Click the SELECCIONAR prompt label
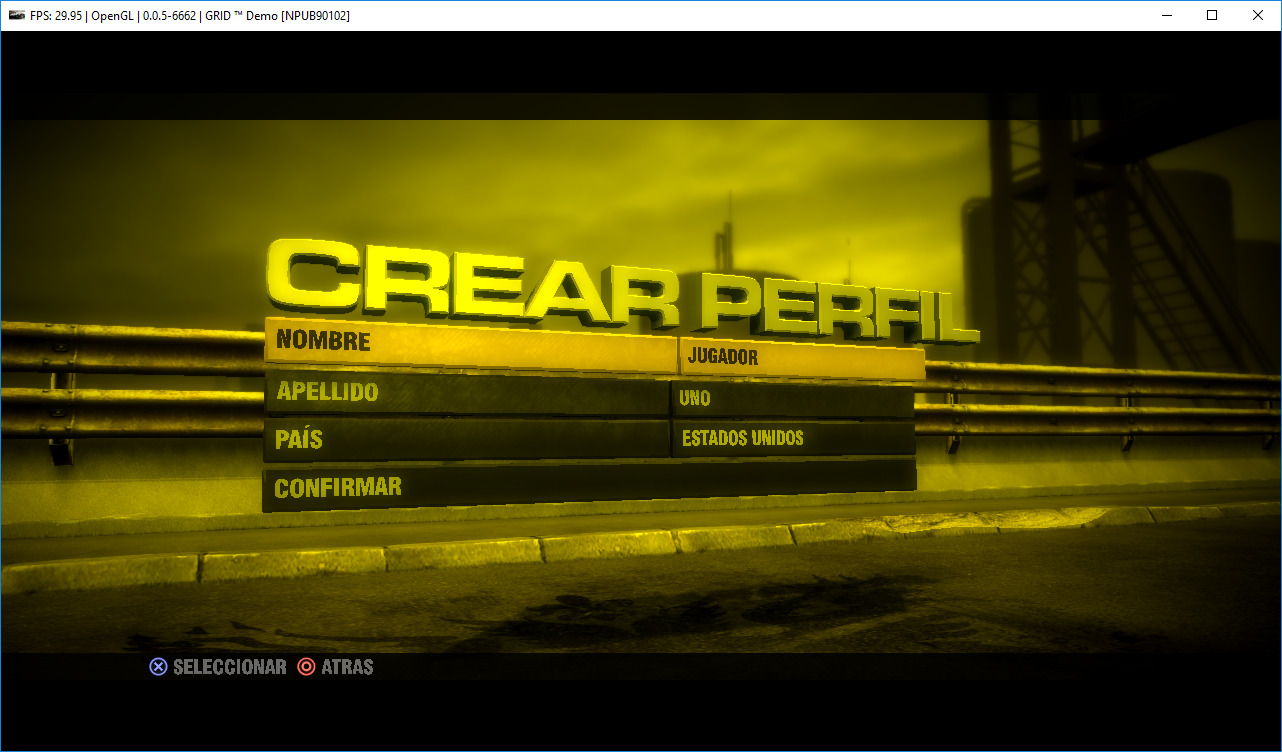 click(230, 667)
